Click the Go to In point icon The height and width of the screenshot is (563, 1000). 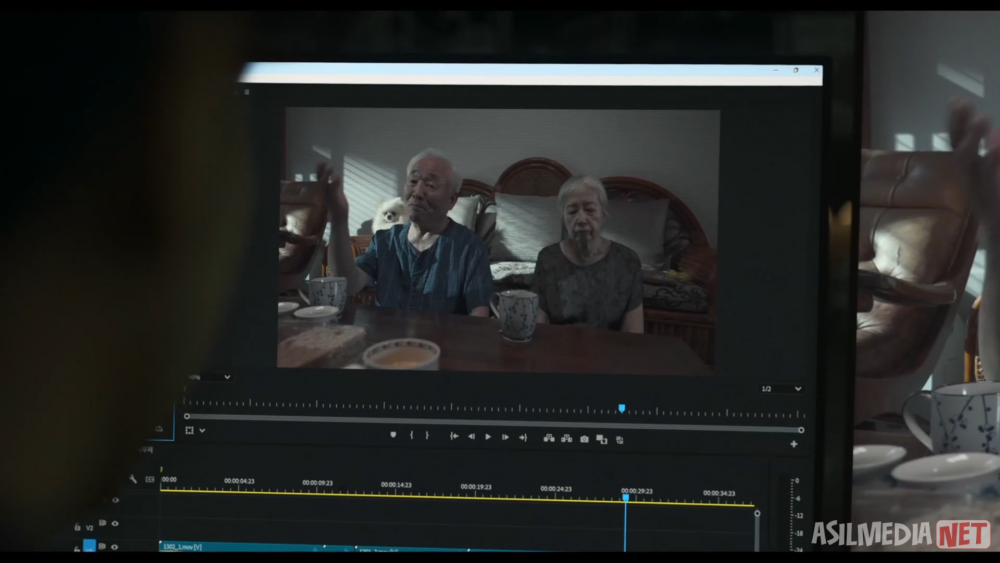pyautogui.click(x=454, y=436)
